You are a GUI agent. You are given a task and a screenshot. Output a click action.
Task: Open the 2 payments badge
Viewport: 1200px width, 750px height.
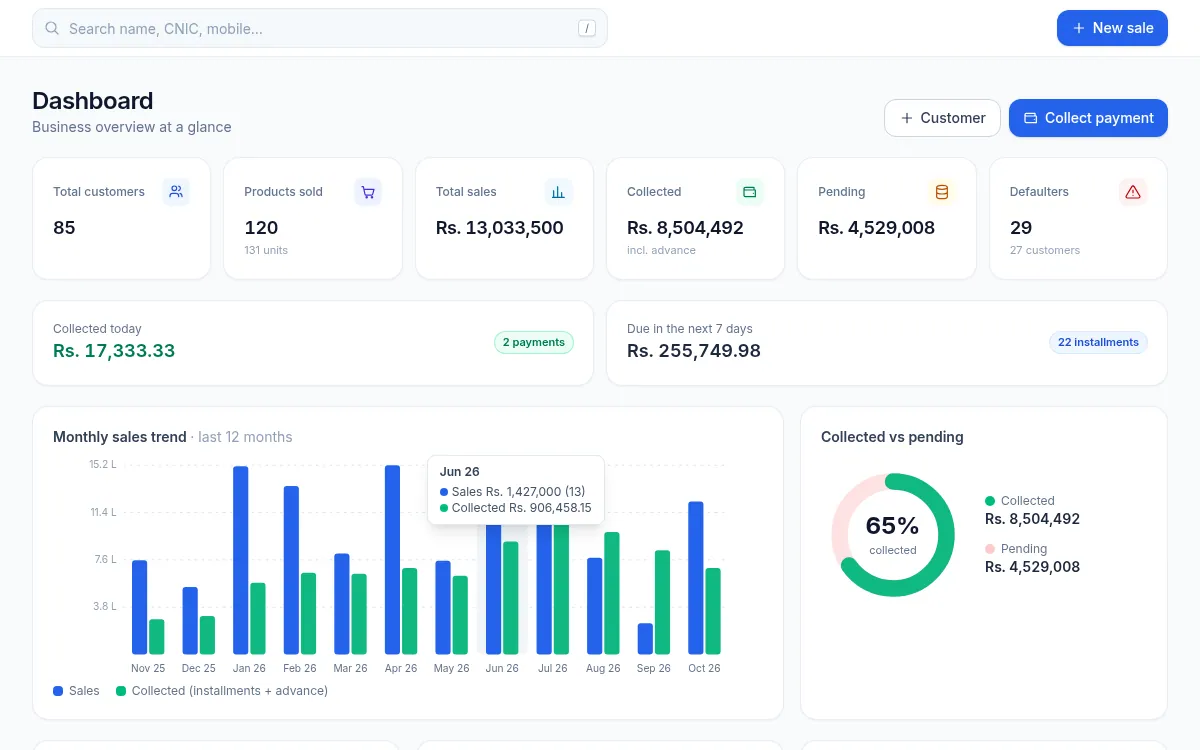coord(534,342)
